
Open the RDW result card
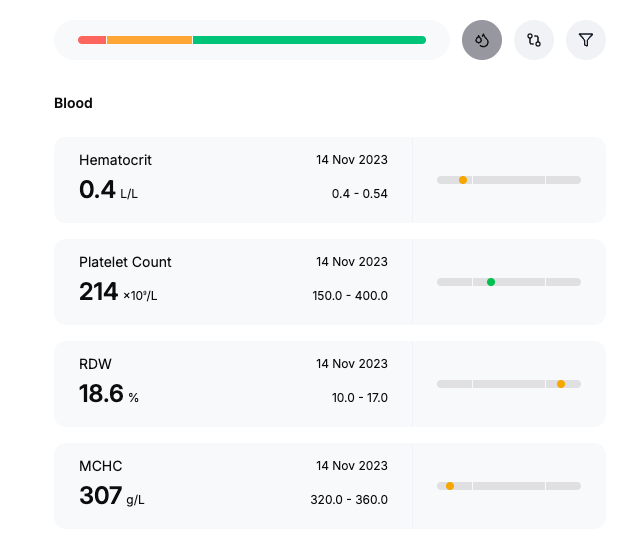point(330,384)
